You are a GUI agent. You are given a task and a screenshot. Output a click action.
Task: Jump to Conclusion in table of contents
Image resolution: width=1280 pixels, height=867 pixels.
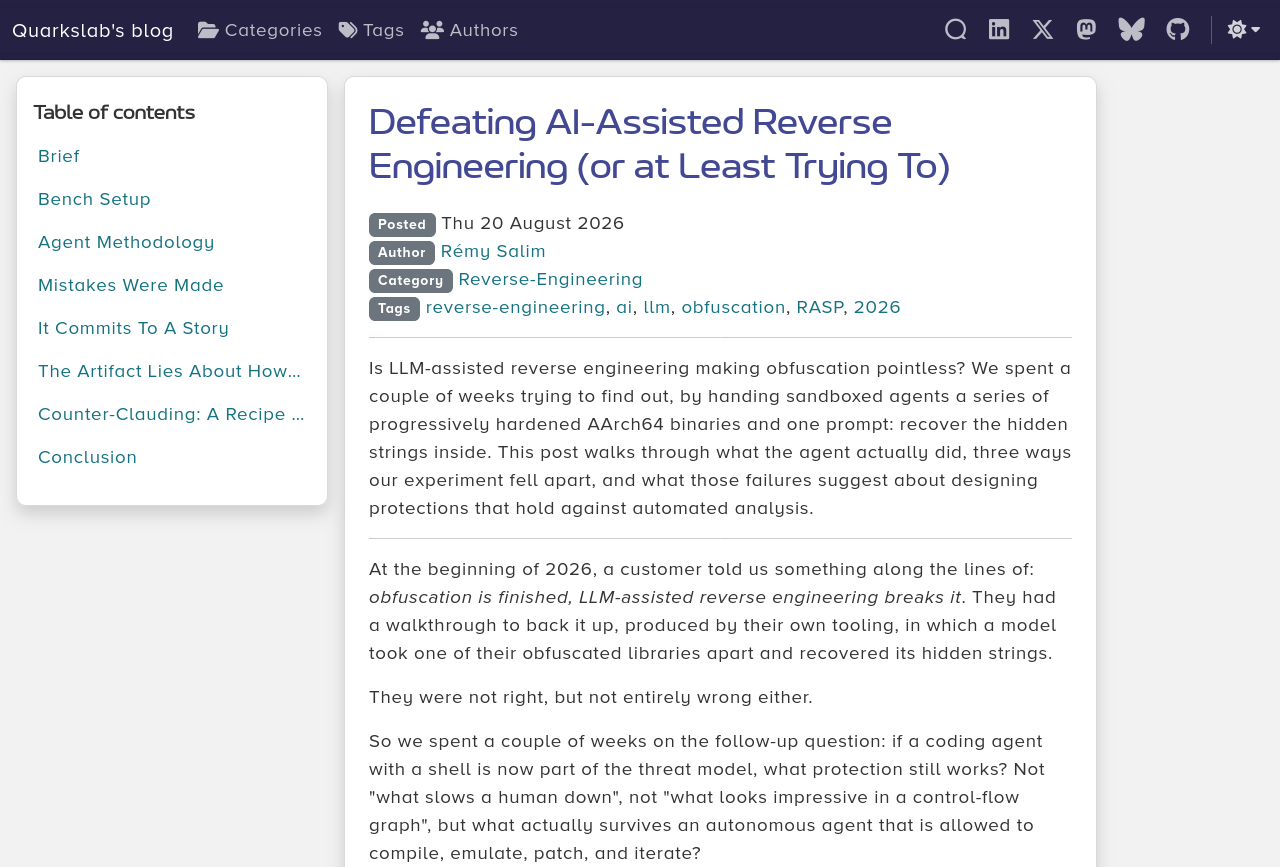tap(88, 457)
